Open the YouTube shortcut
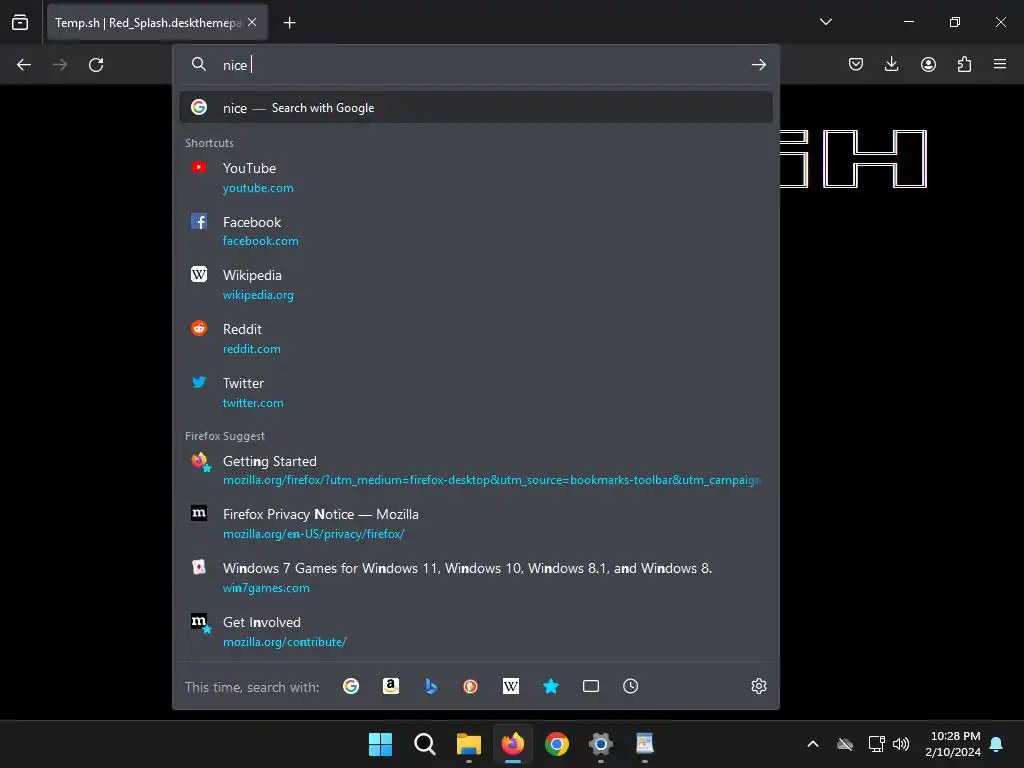Image resolution: width=1024 pixels, height=768 pixels. click(x=476, y=177)
